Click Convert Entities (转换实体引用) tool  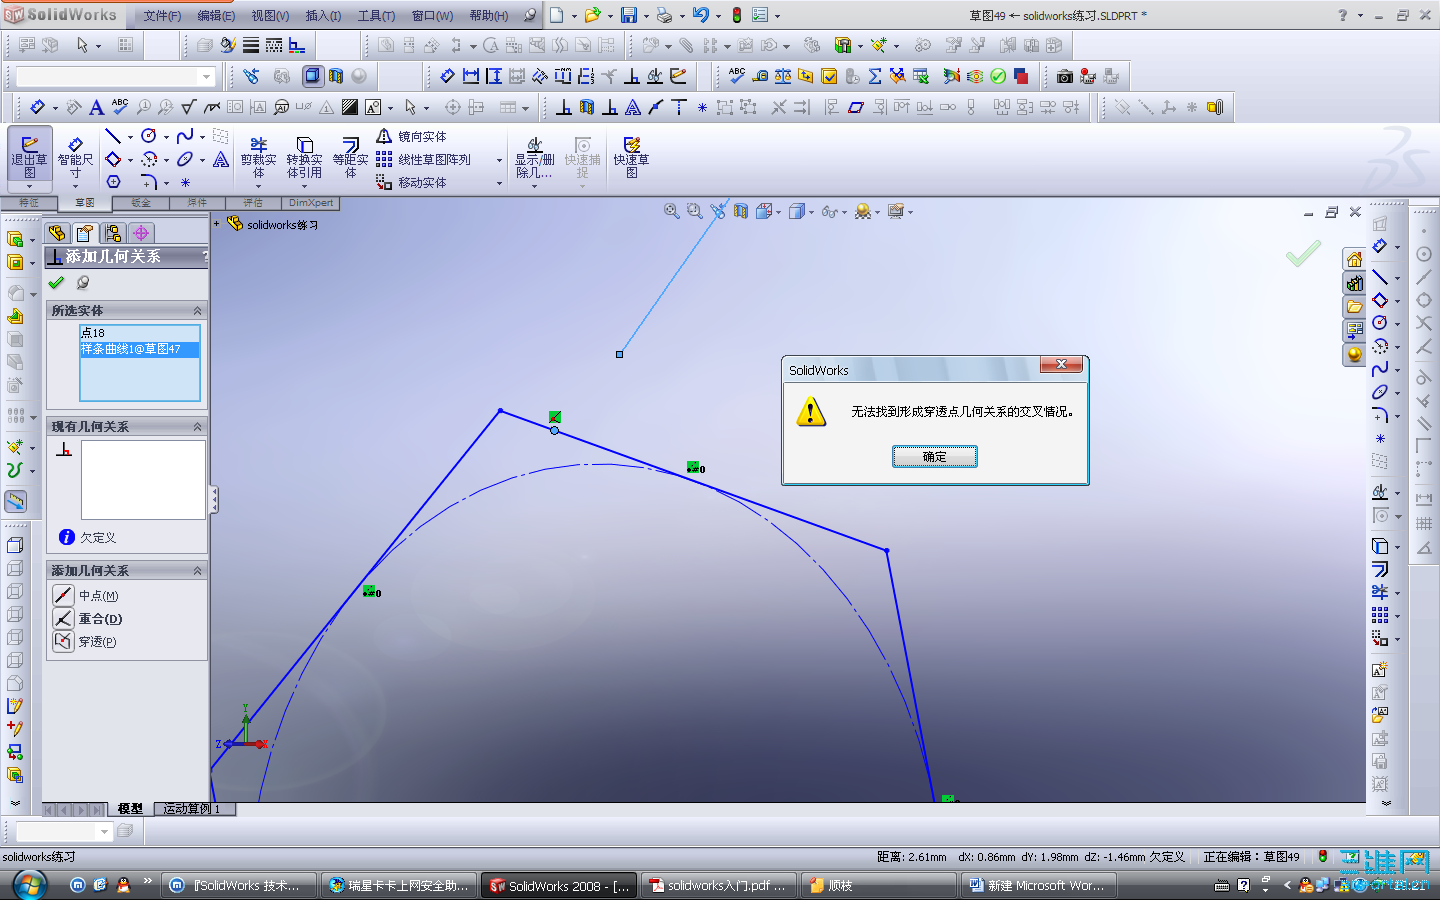pos(304,158)
